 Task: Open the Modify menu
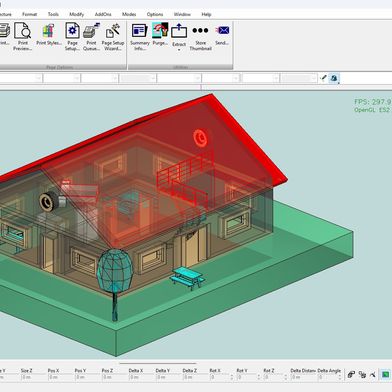point(76,14)
